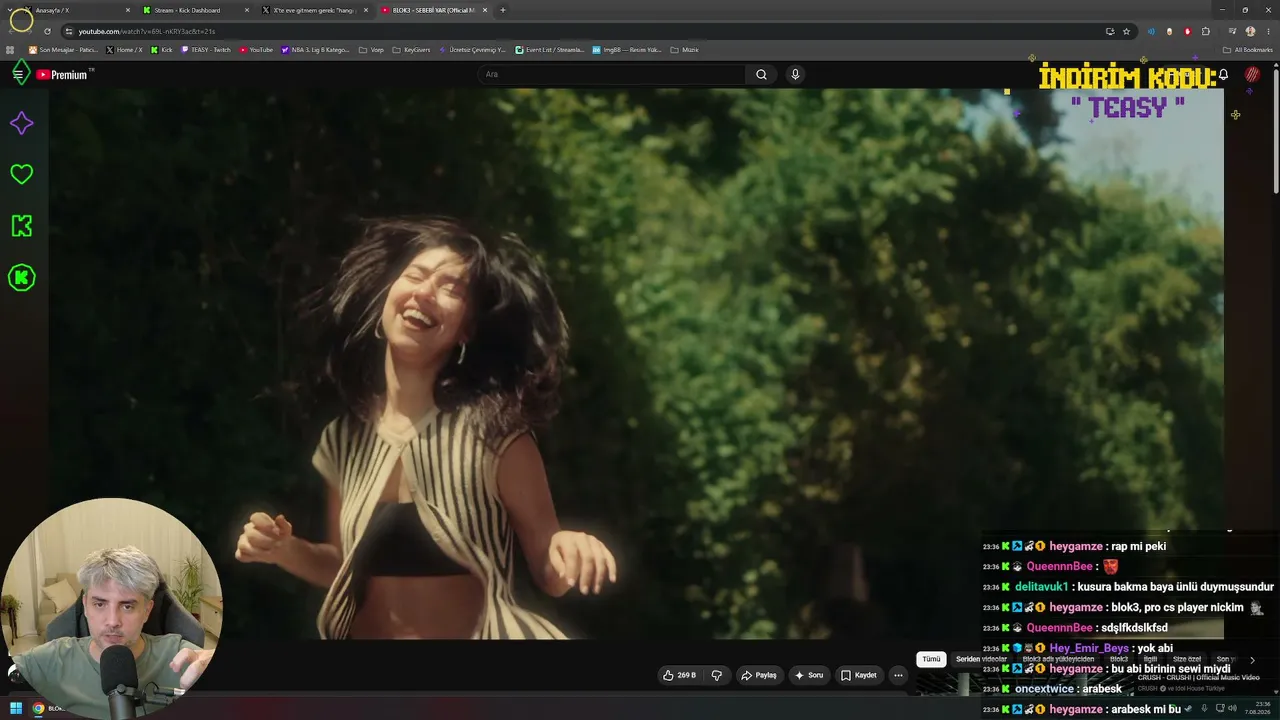The image size is (1280, 720).
Task: Open Son Mesajlar bookmark
Action: tap(63, 49)
